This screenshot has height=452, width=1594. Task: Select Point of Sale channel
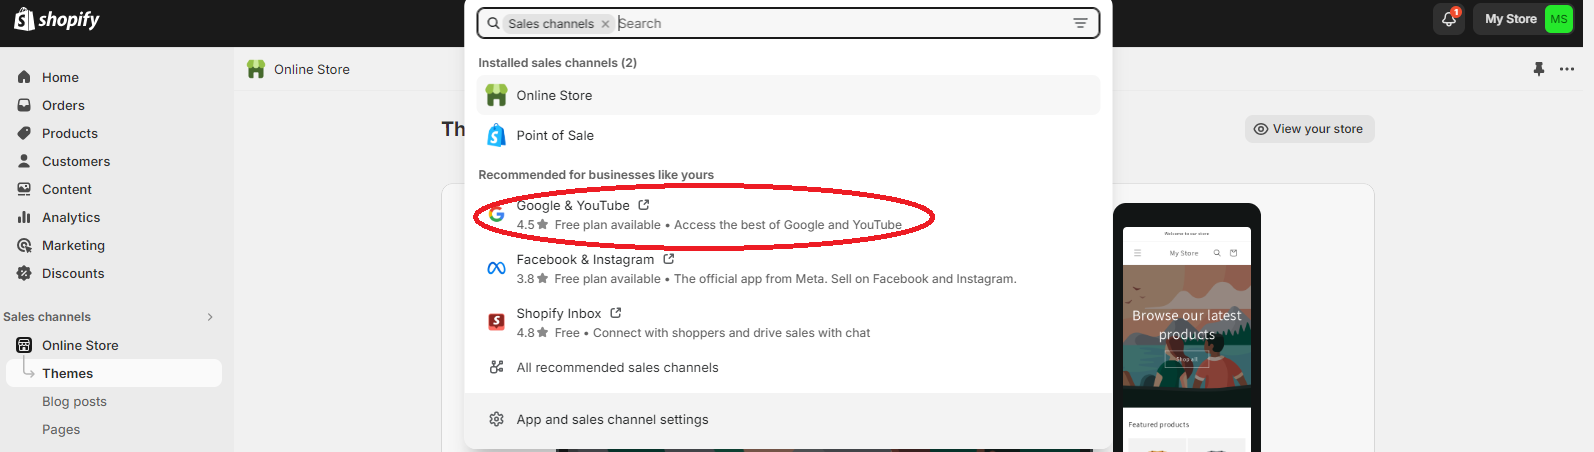[x=788, y=135]
